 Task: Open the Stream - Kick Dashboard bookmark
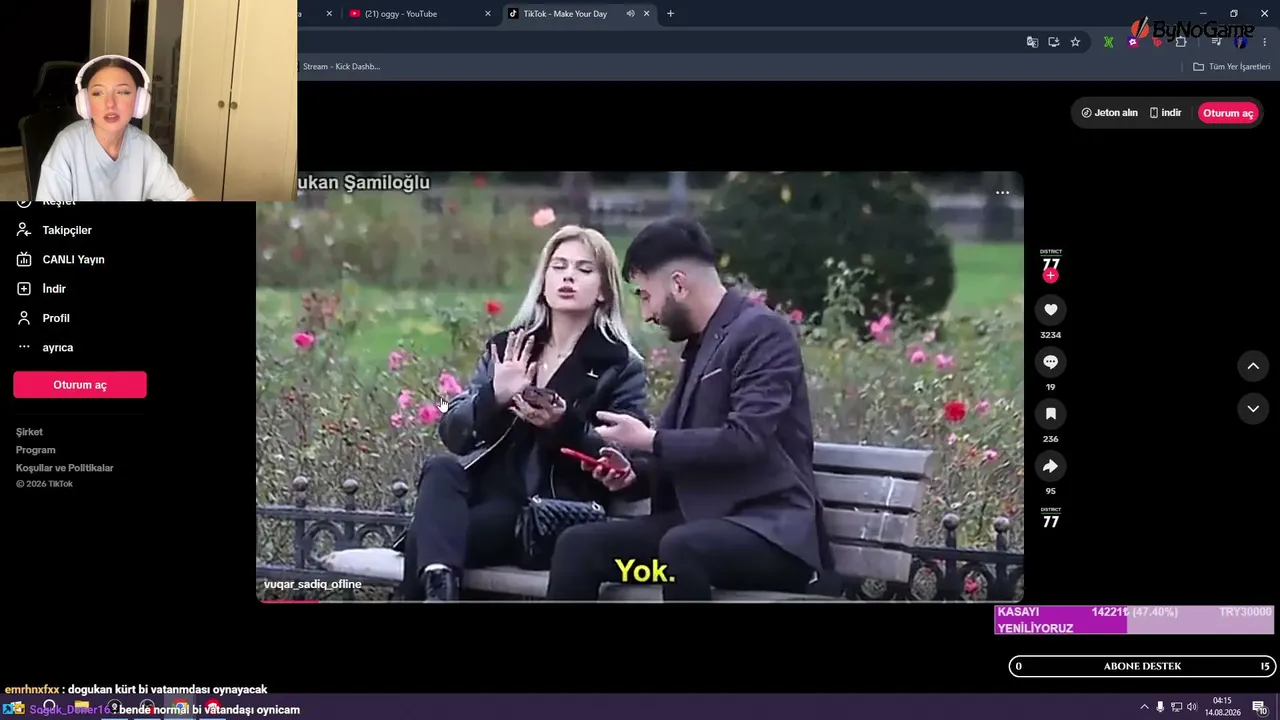[x=341, y=66]
